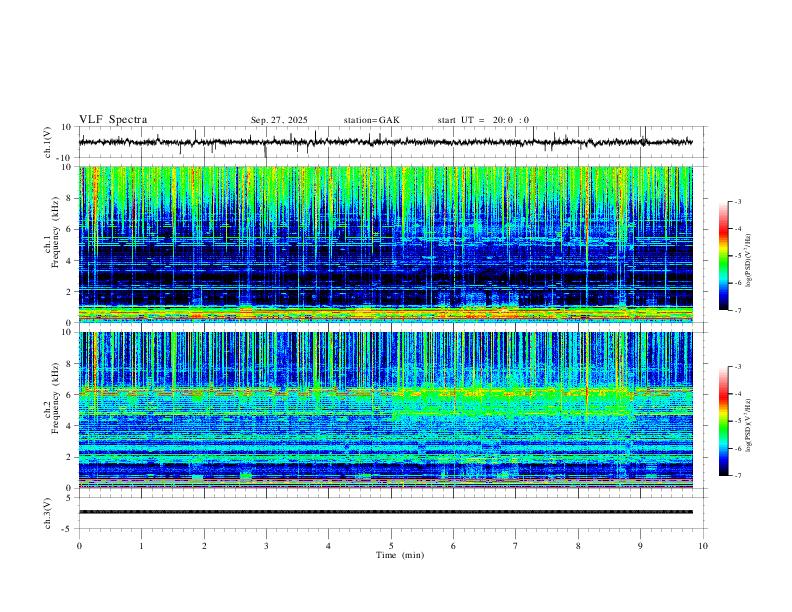The width and height of the screenshot is (792, 612).
Task: Click the "5" tick on ch.3(V) axis
Action: (69, 497)
